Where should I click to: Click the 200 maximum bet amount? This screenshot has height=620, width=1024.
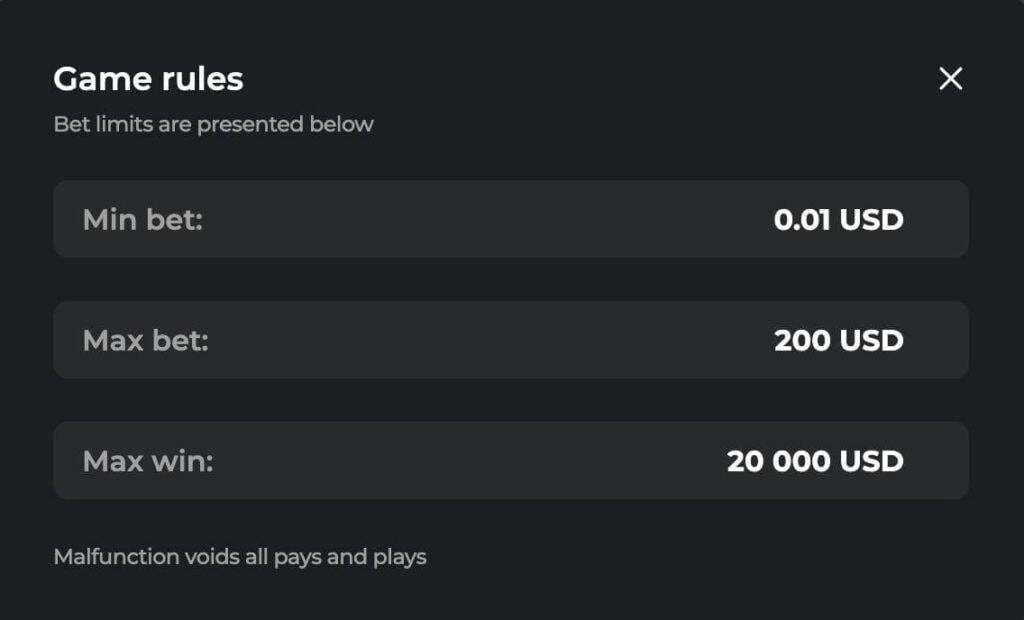[802, 340]
